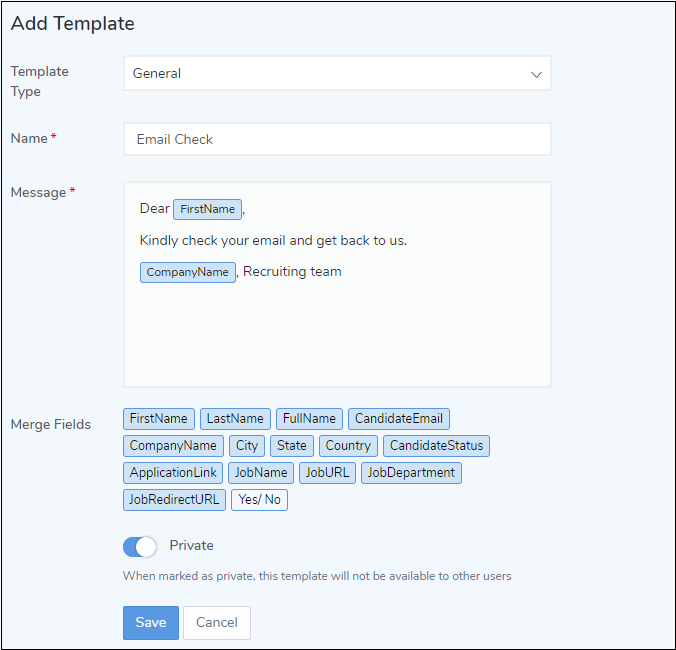Click the Name input field
The height and width of the screenshot is (650, 676).
tap(337, 139)
